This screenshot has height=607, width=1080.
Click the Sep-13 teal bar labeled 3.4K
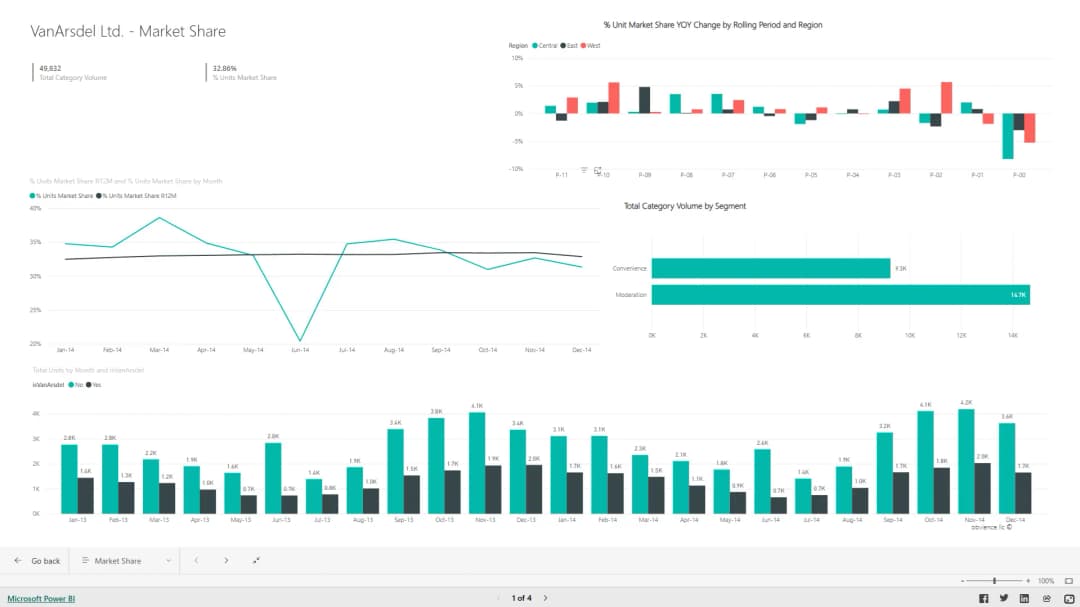pyautogui.click(x=395, y=471)
